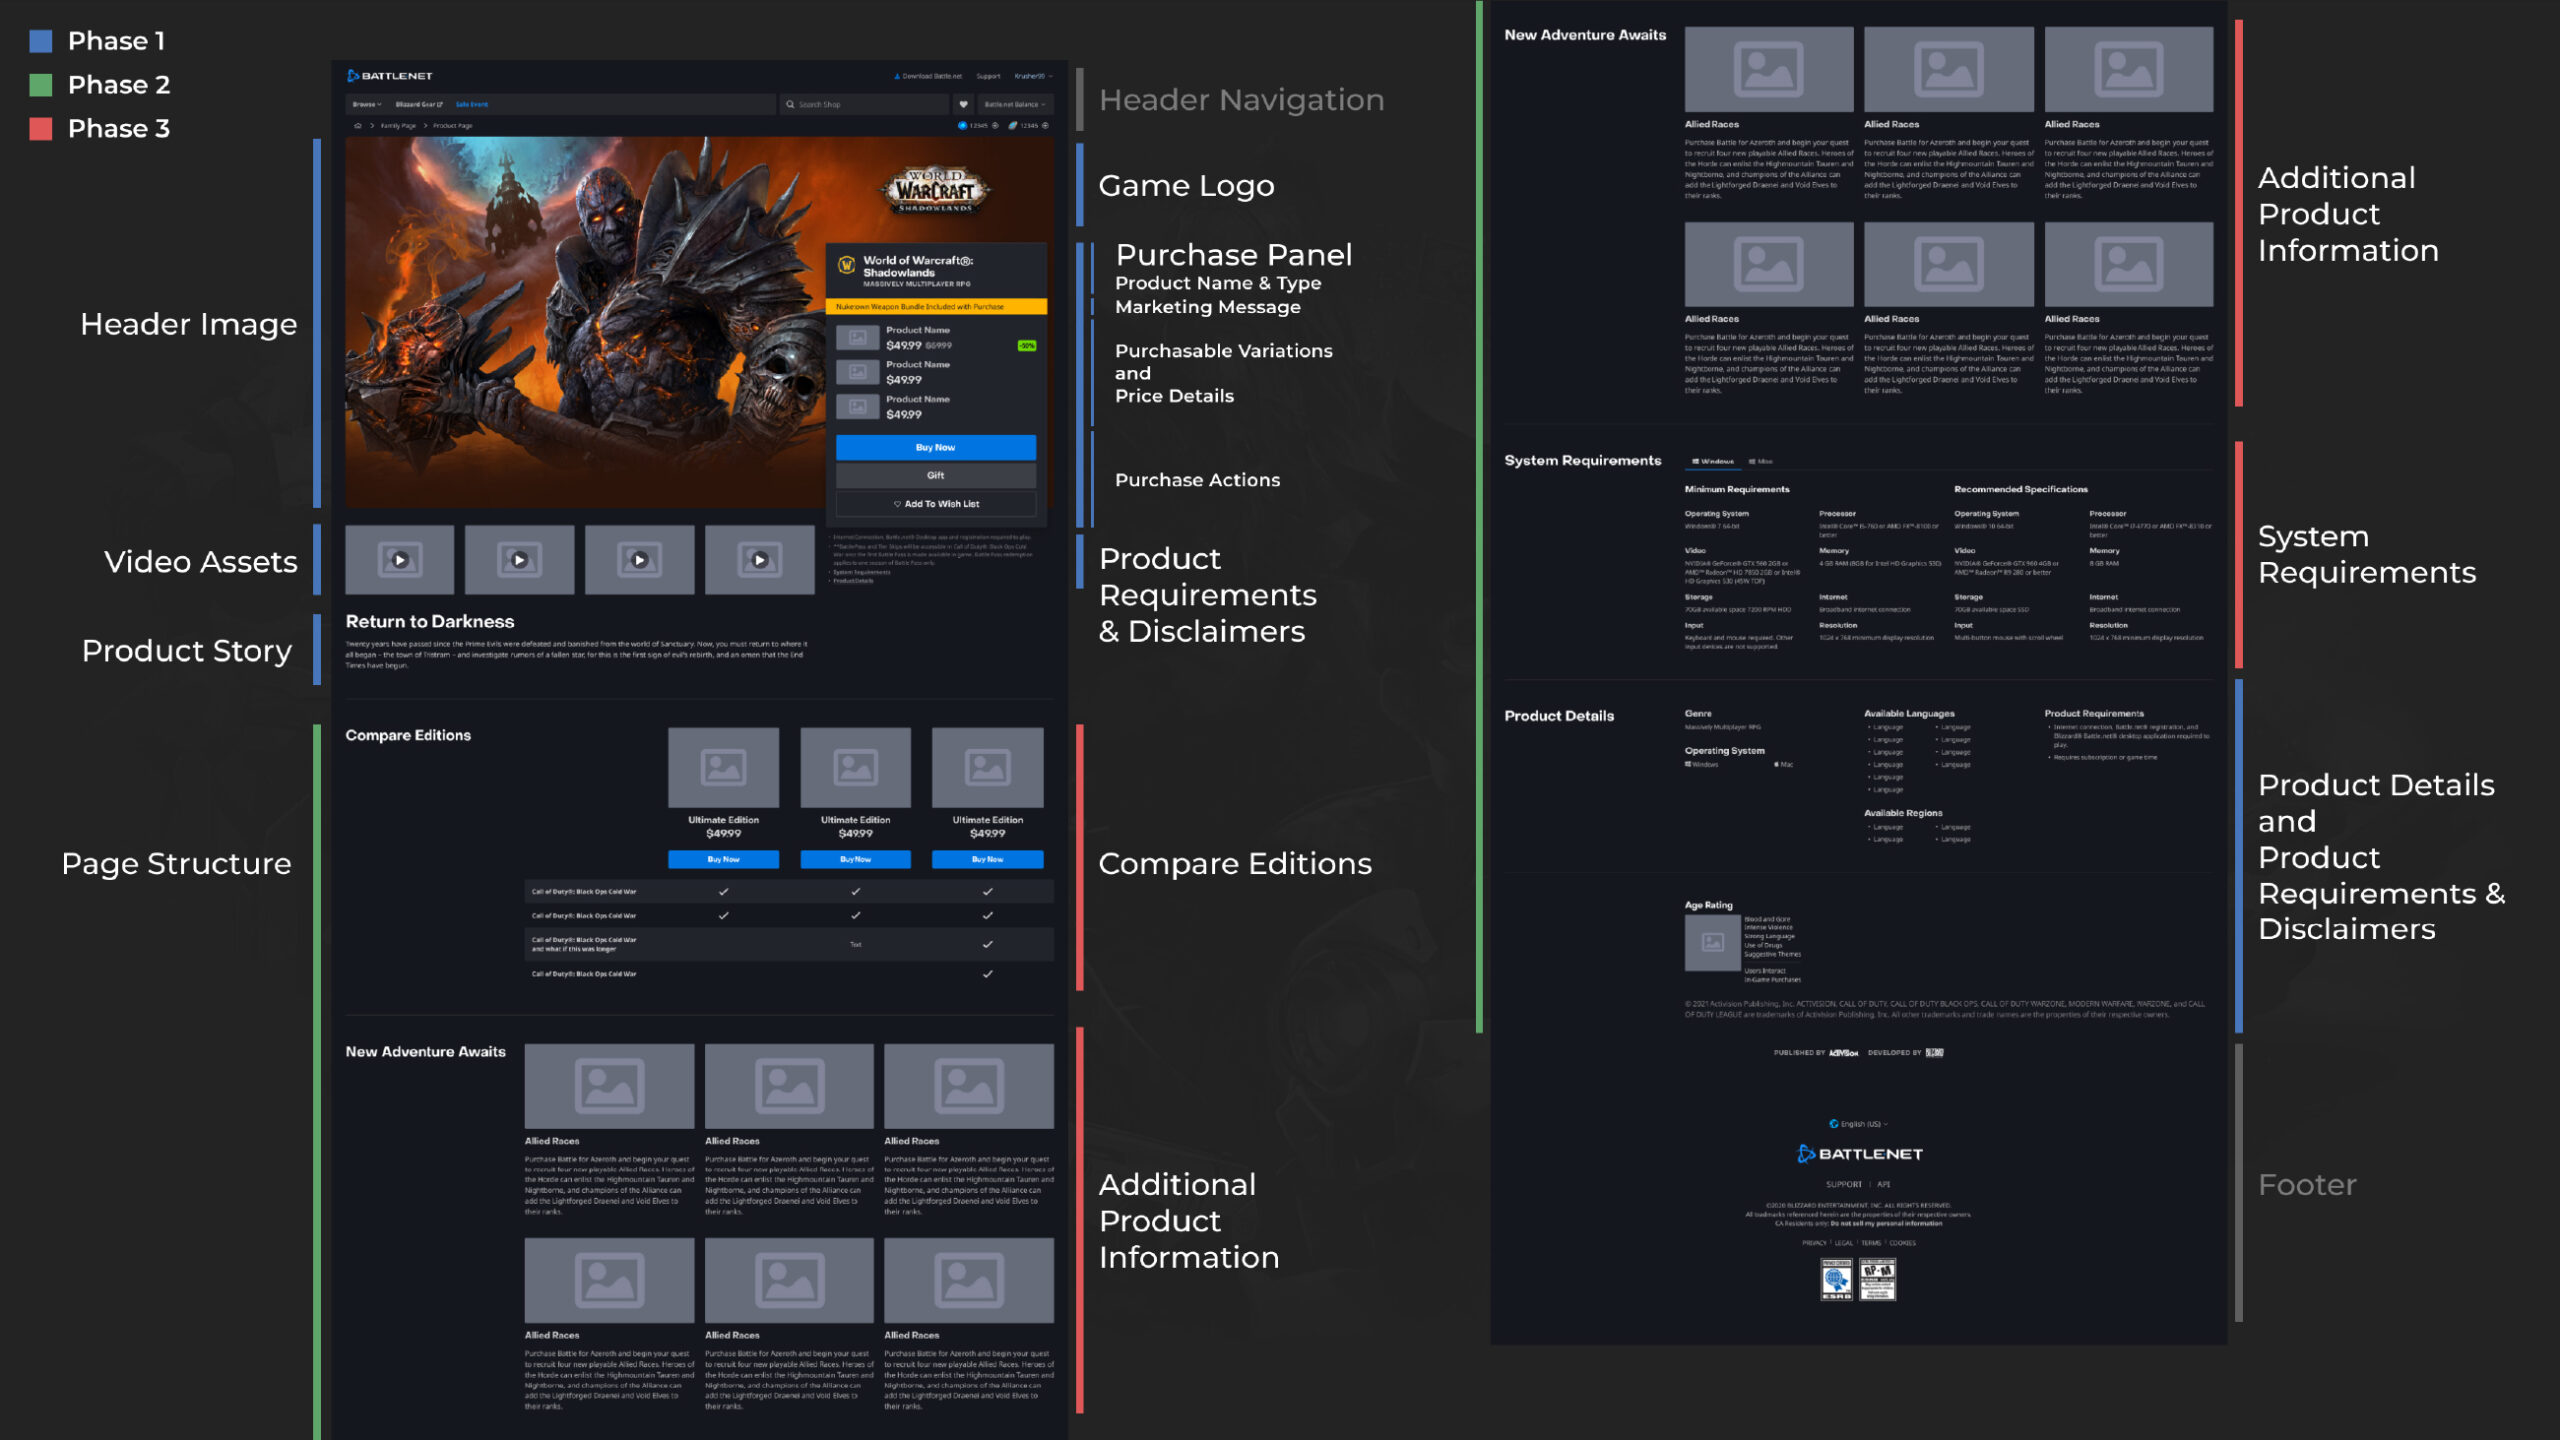Click the Download Battle.net link
The height and width of the screenshot is (1440, 2560).
point(928,76)
